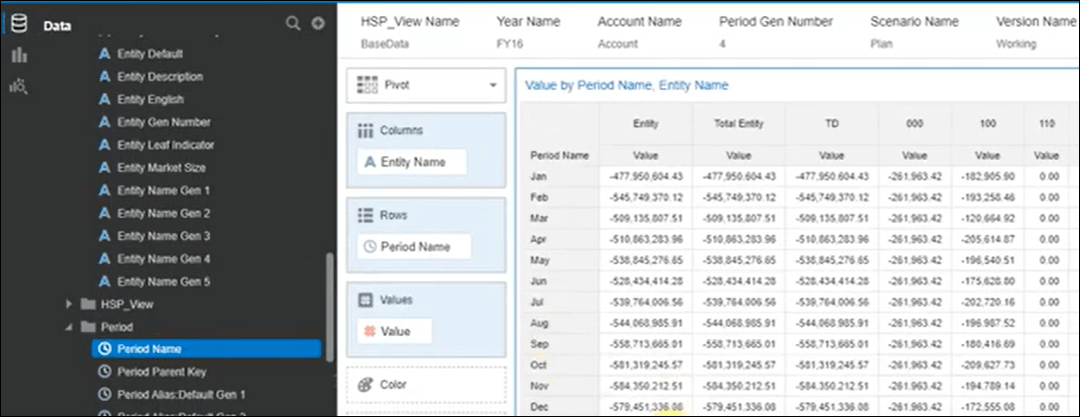Click the add data plus icon

click(318, 23)
